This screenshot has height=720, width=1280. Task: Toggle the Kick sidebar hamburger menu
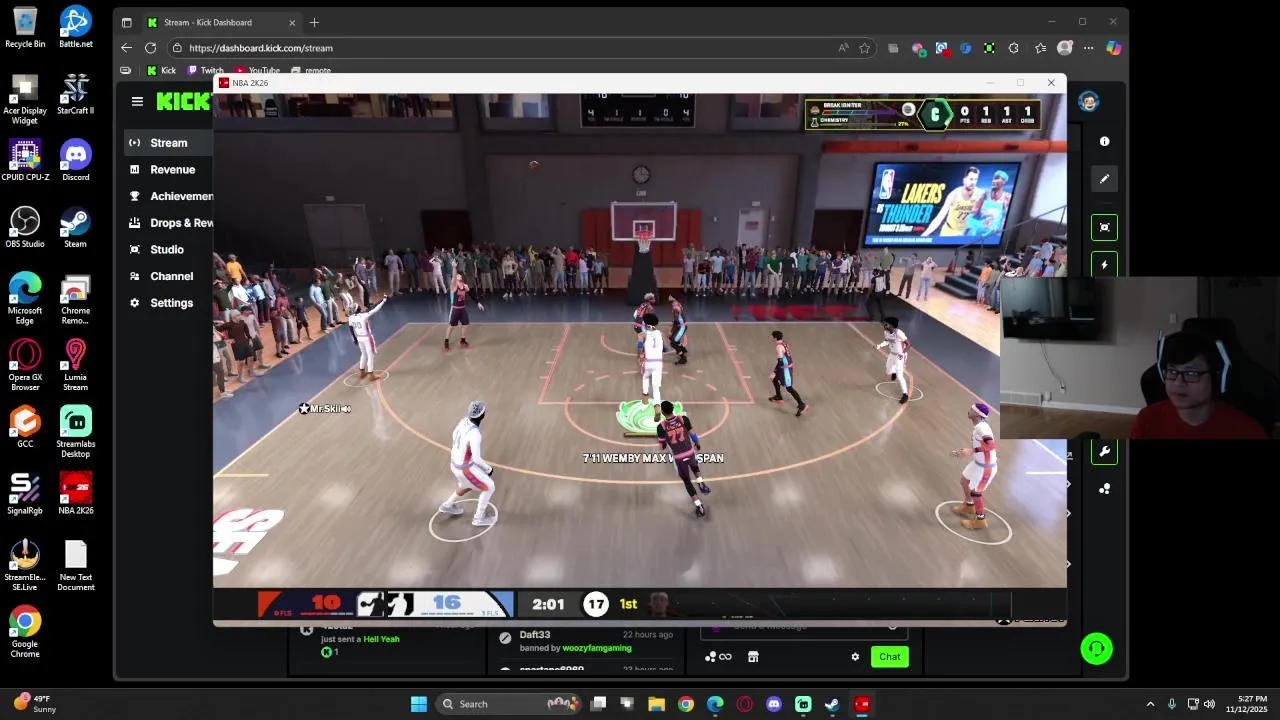[137, 101]
